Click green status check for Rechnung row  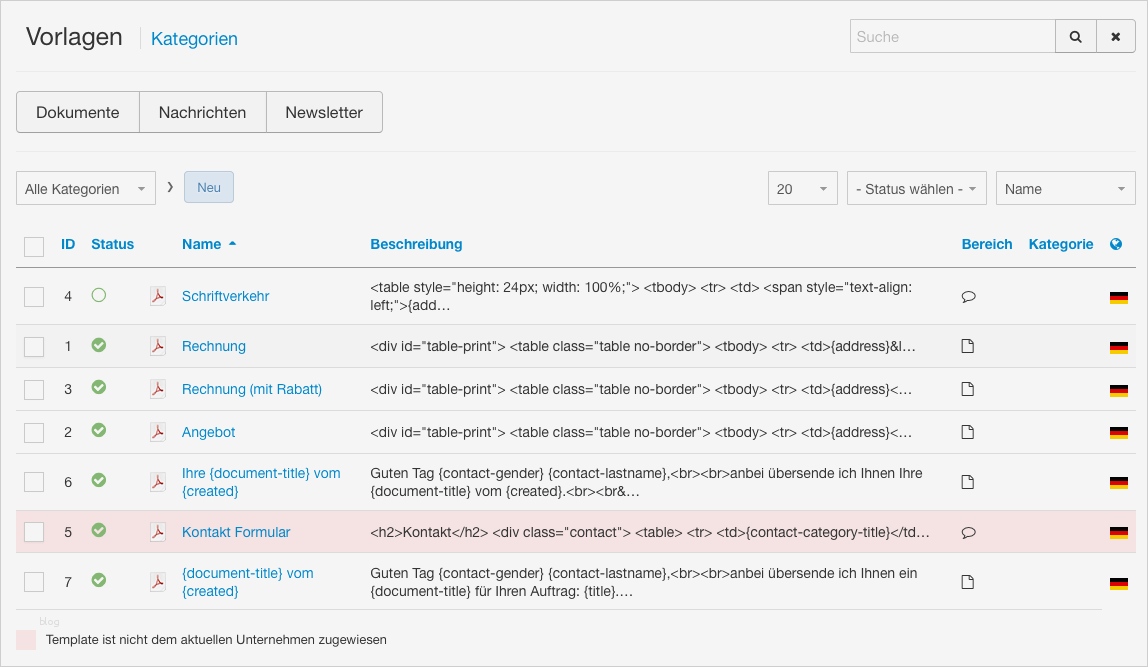coord(98,345)
